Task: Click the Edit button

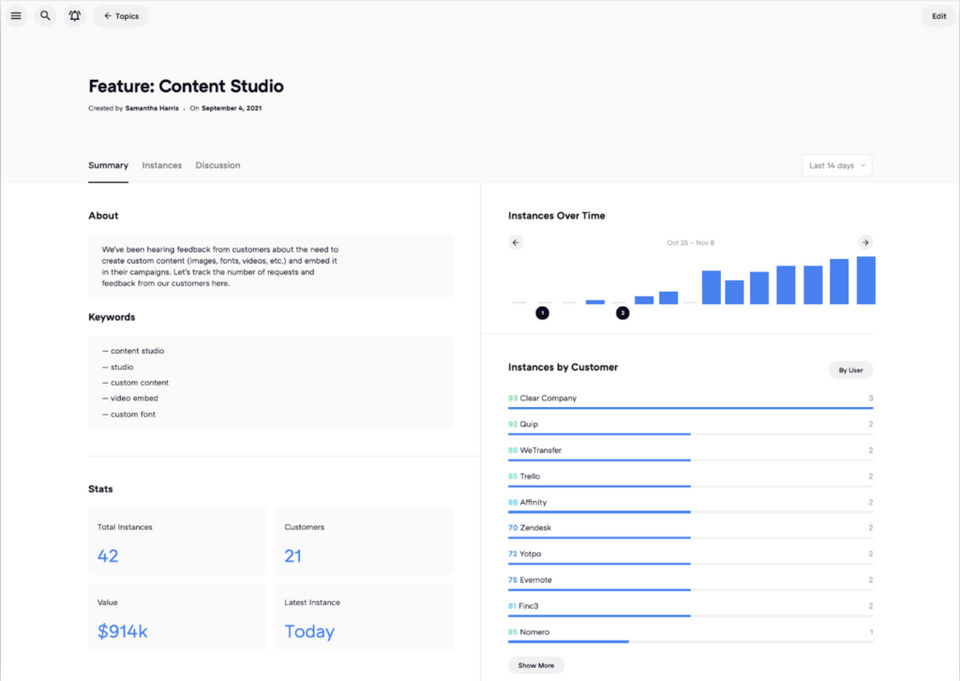Action: (938, 16)
